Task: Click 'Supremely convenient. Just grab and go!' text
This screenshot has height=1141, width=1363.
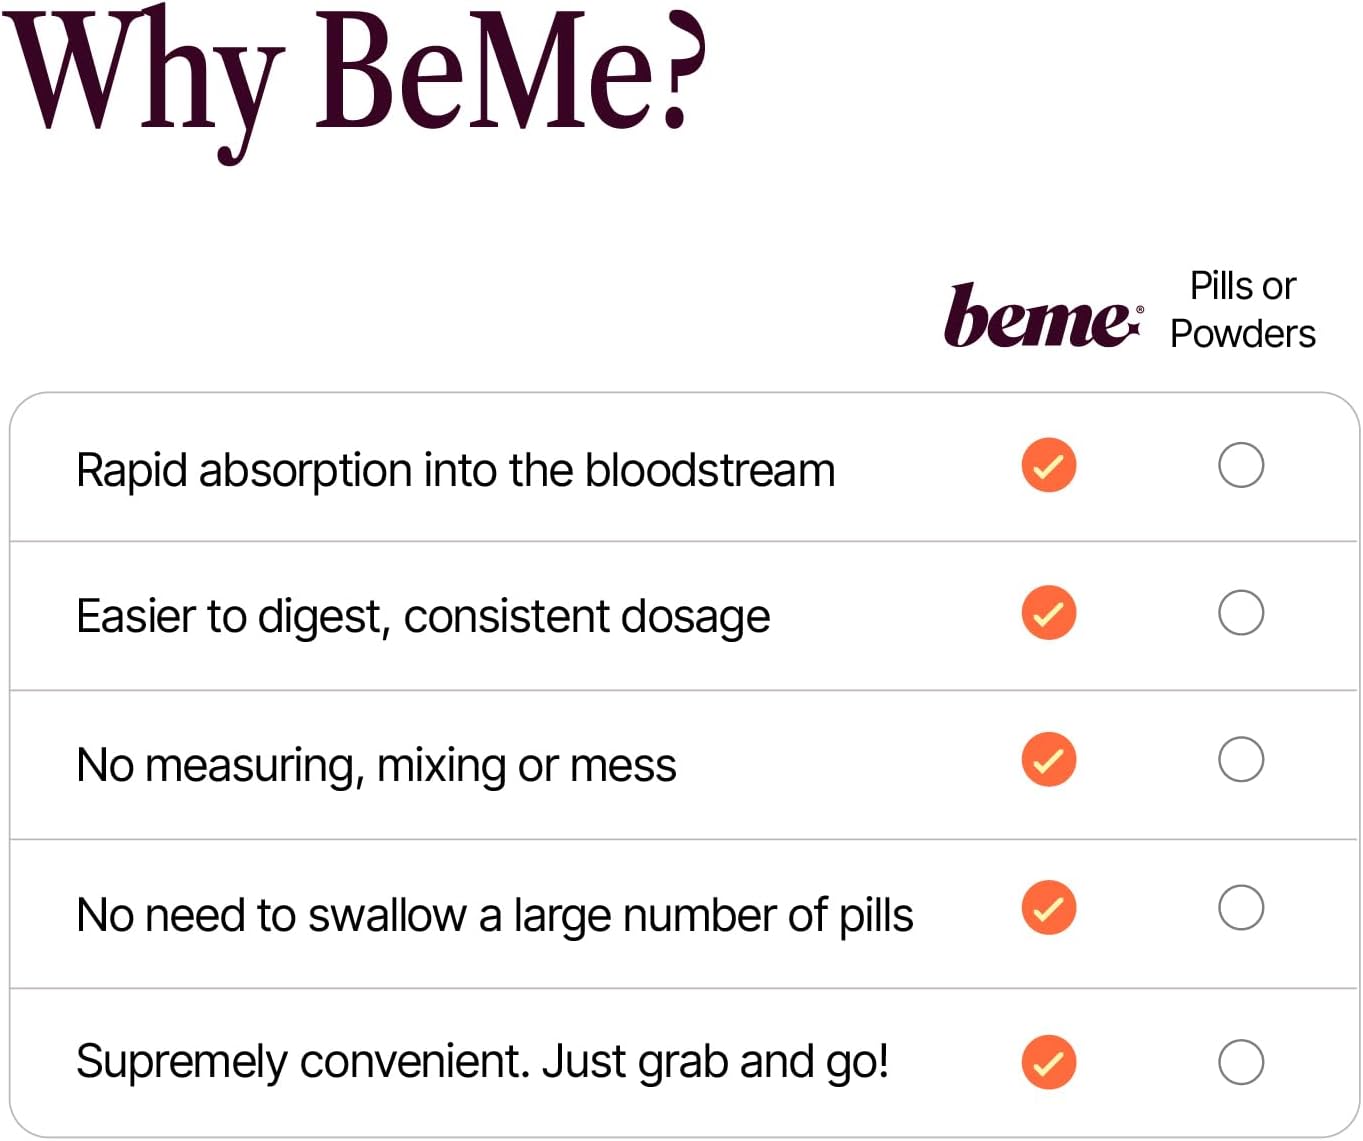Action: pos(482,1062)
